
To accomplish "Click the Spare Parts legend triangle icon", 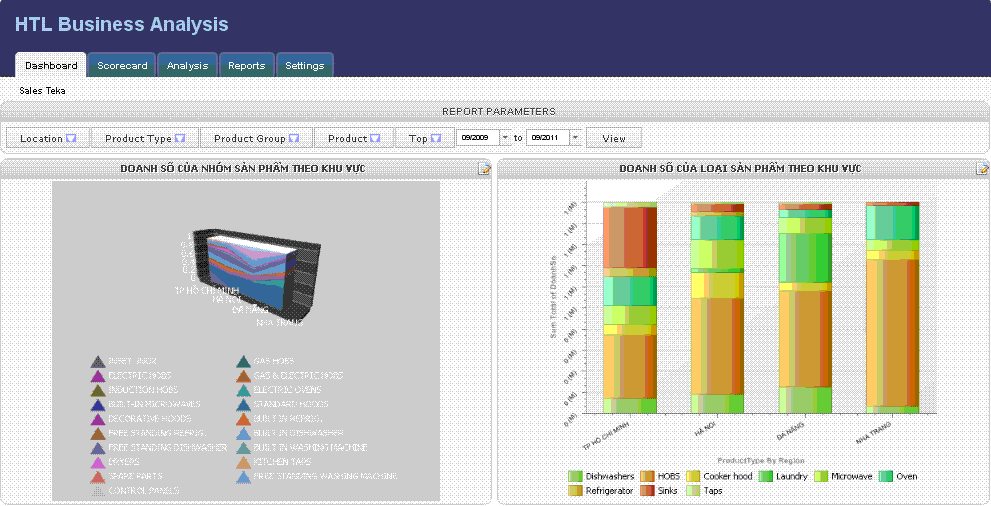I will point(98,478).
